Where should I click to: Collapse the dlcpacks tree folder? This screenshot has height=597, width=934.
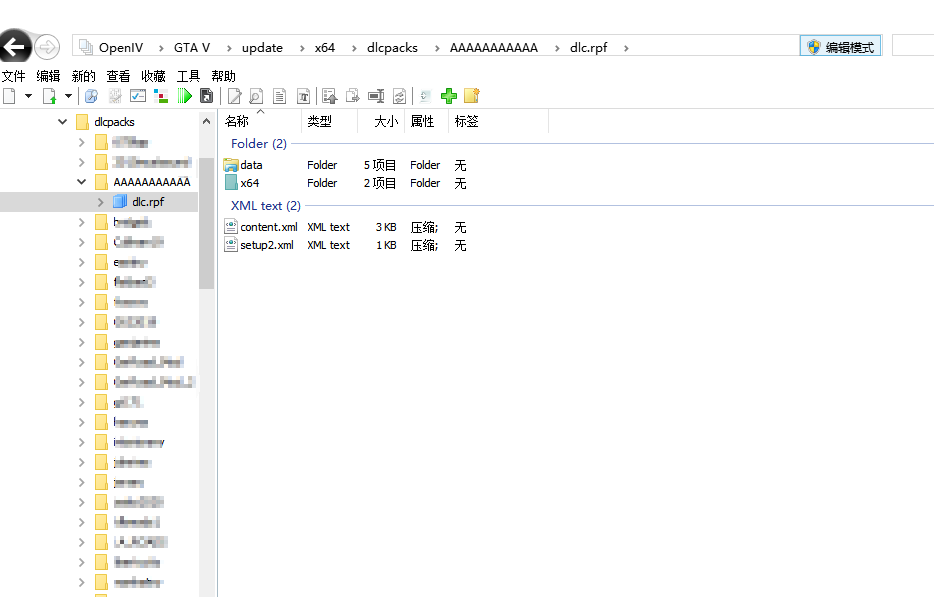[62, 122]
